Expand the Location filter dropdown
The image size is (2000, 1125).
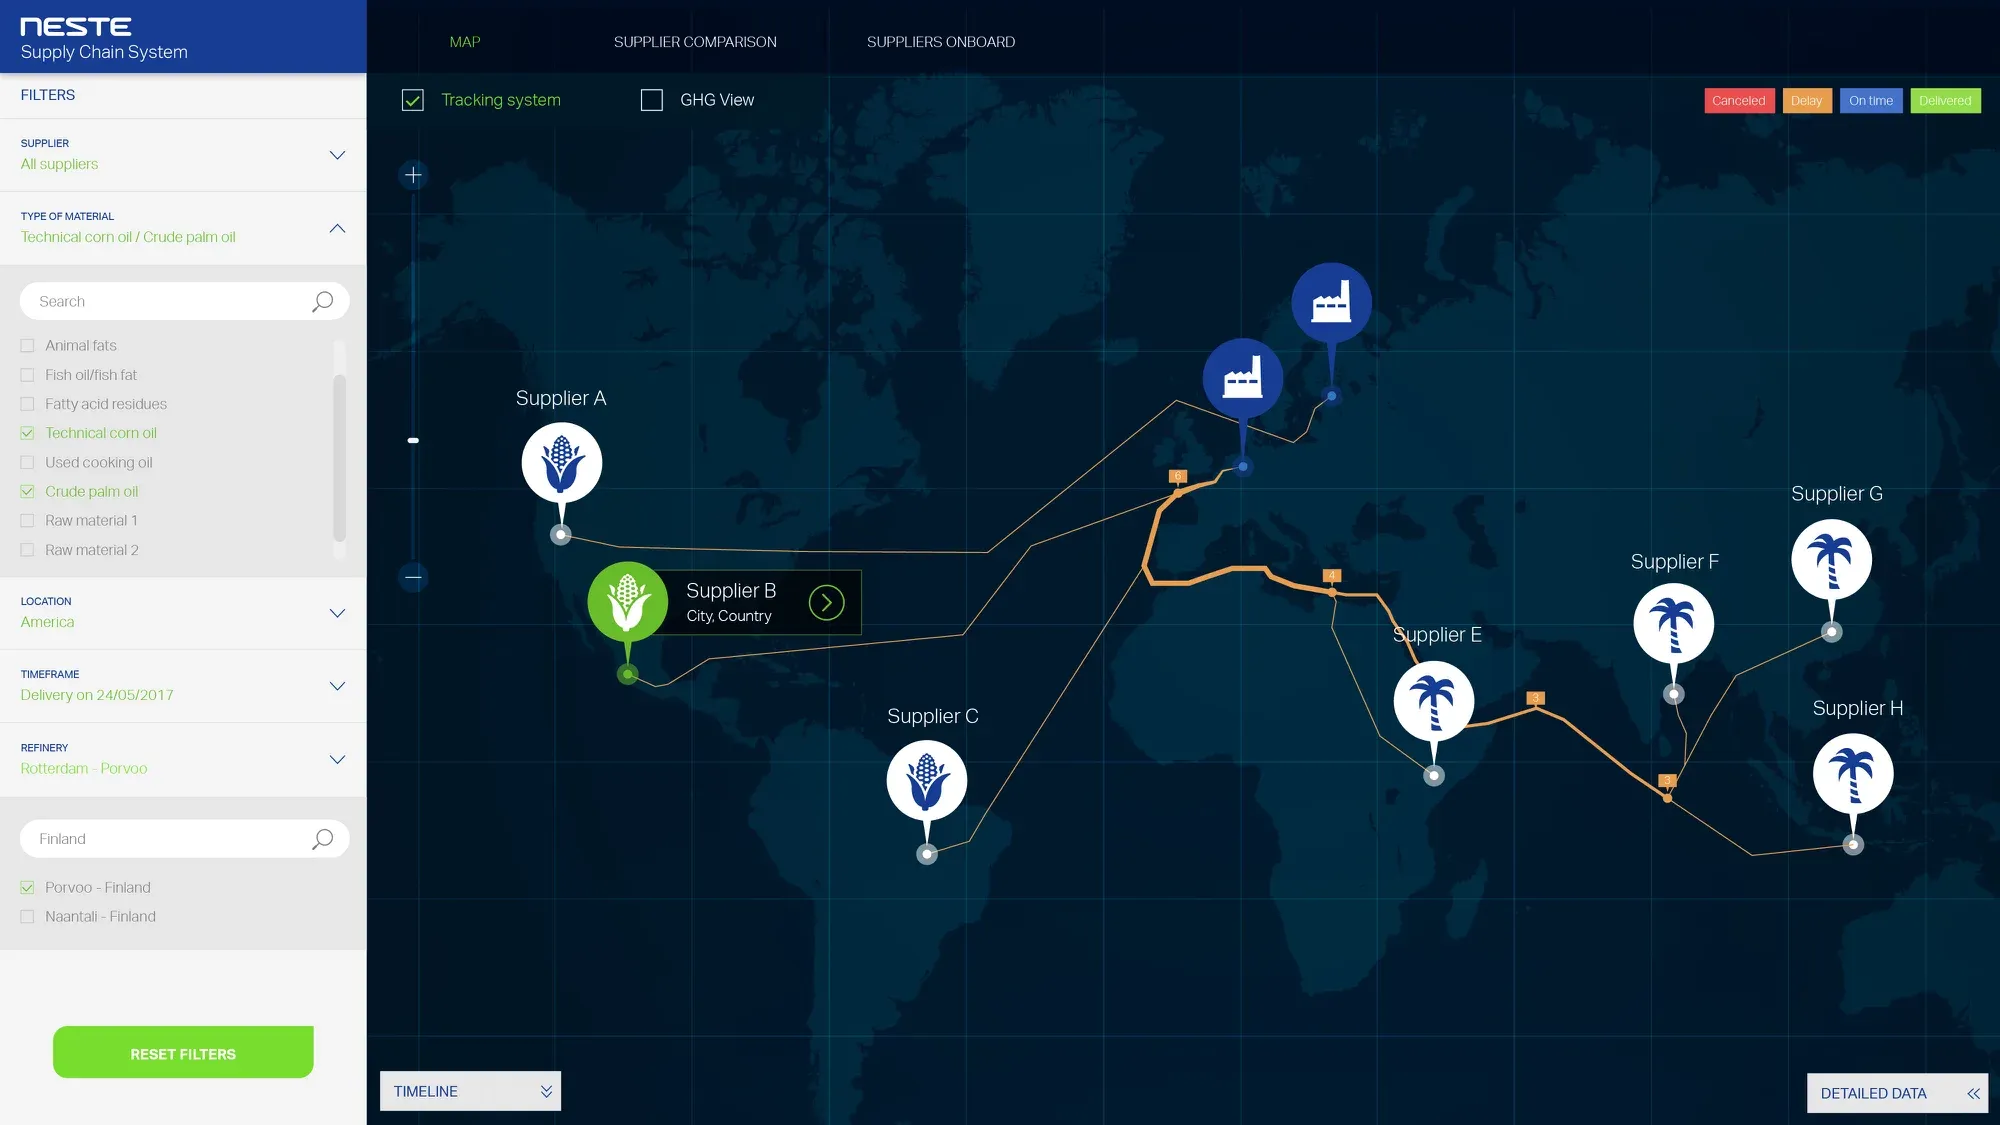coord(337,613)
